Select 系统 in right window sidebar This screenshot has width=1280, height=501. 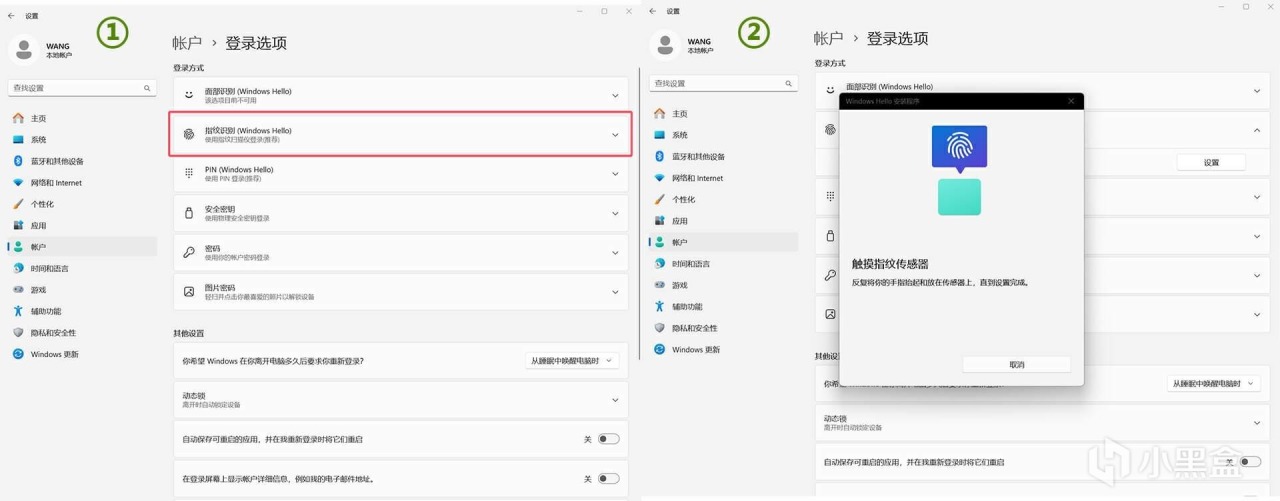[723, 135]
